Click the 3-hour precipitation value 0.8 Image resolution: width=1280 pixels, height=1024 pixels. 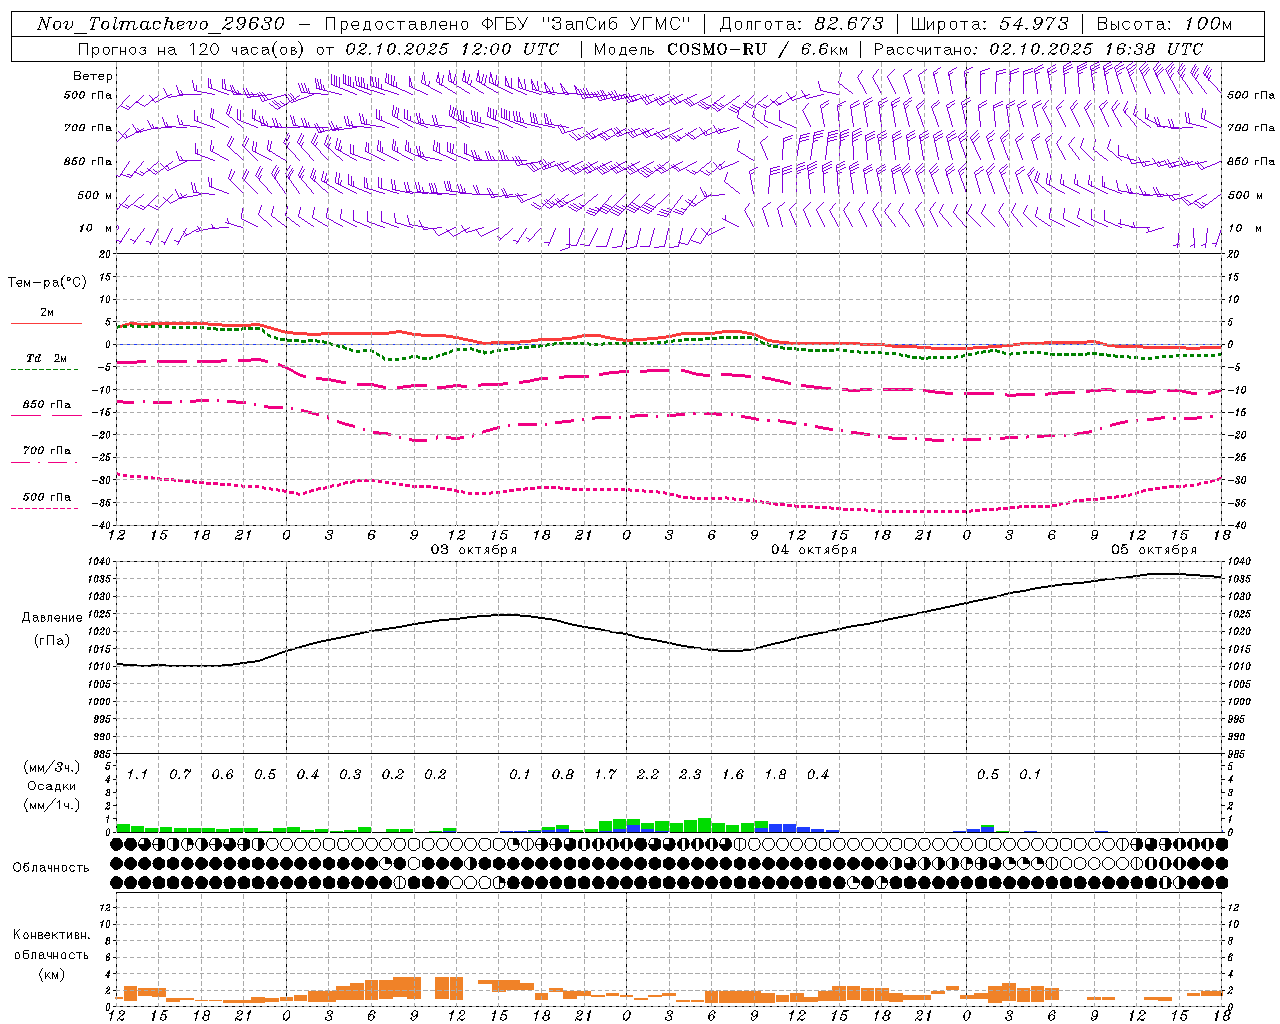coord(563,775)
